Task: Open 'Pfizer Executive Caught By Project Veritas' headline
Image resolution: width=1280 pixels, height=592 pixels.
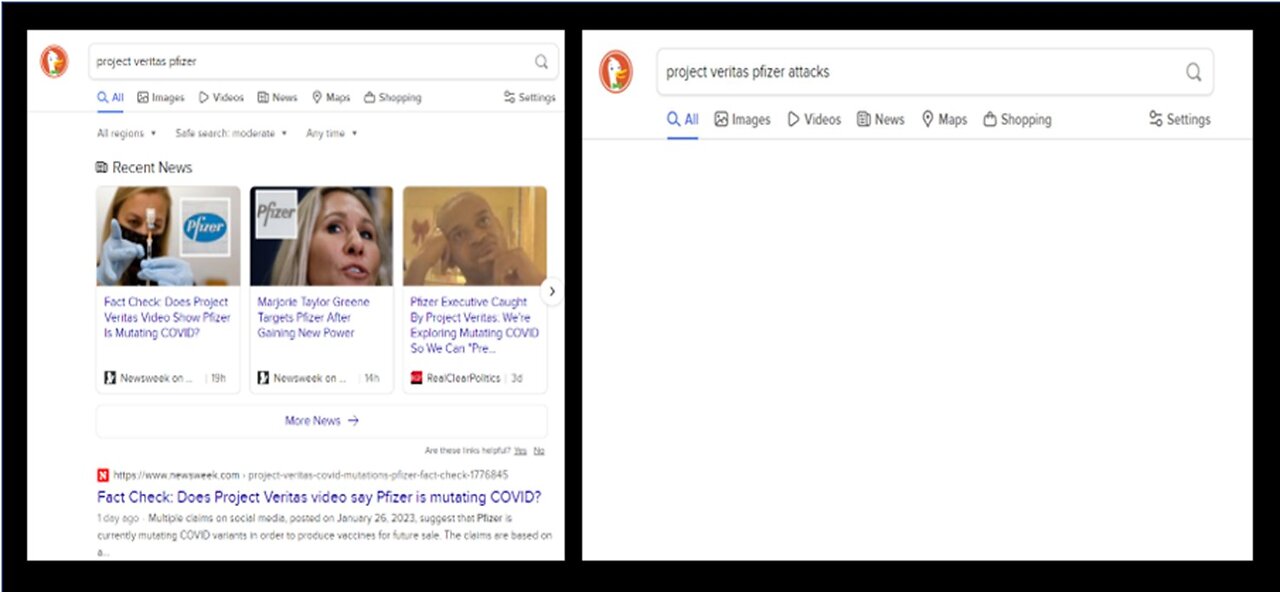Action: [475, 325]
